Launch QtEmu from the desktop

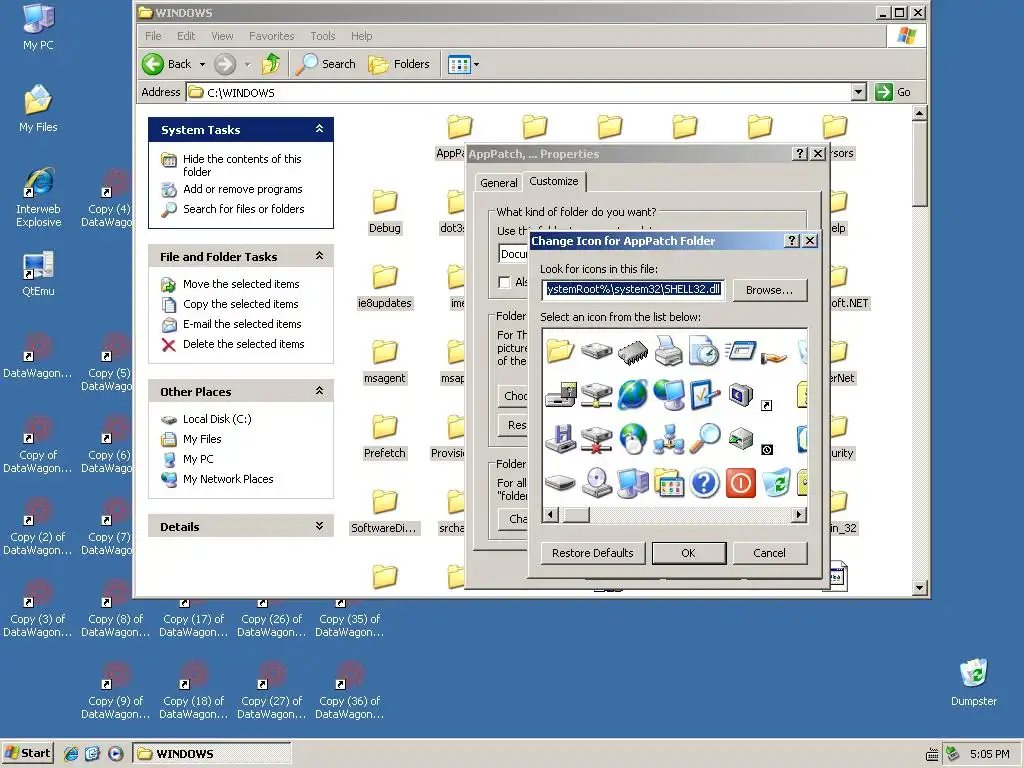pyautogui.click(x=38, y=274)
